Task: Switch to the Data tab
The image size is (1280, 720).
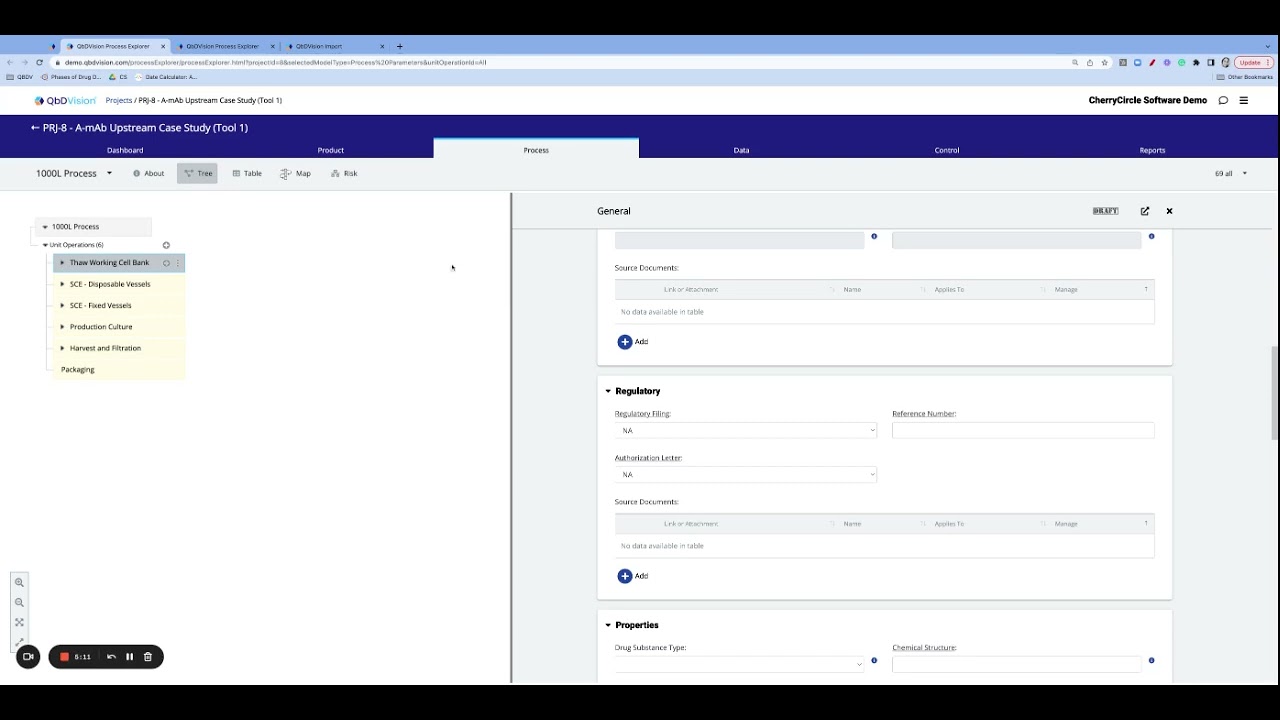Action: 741,150
